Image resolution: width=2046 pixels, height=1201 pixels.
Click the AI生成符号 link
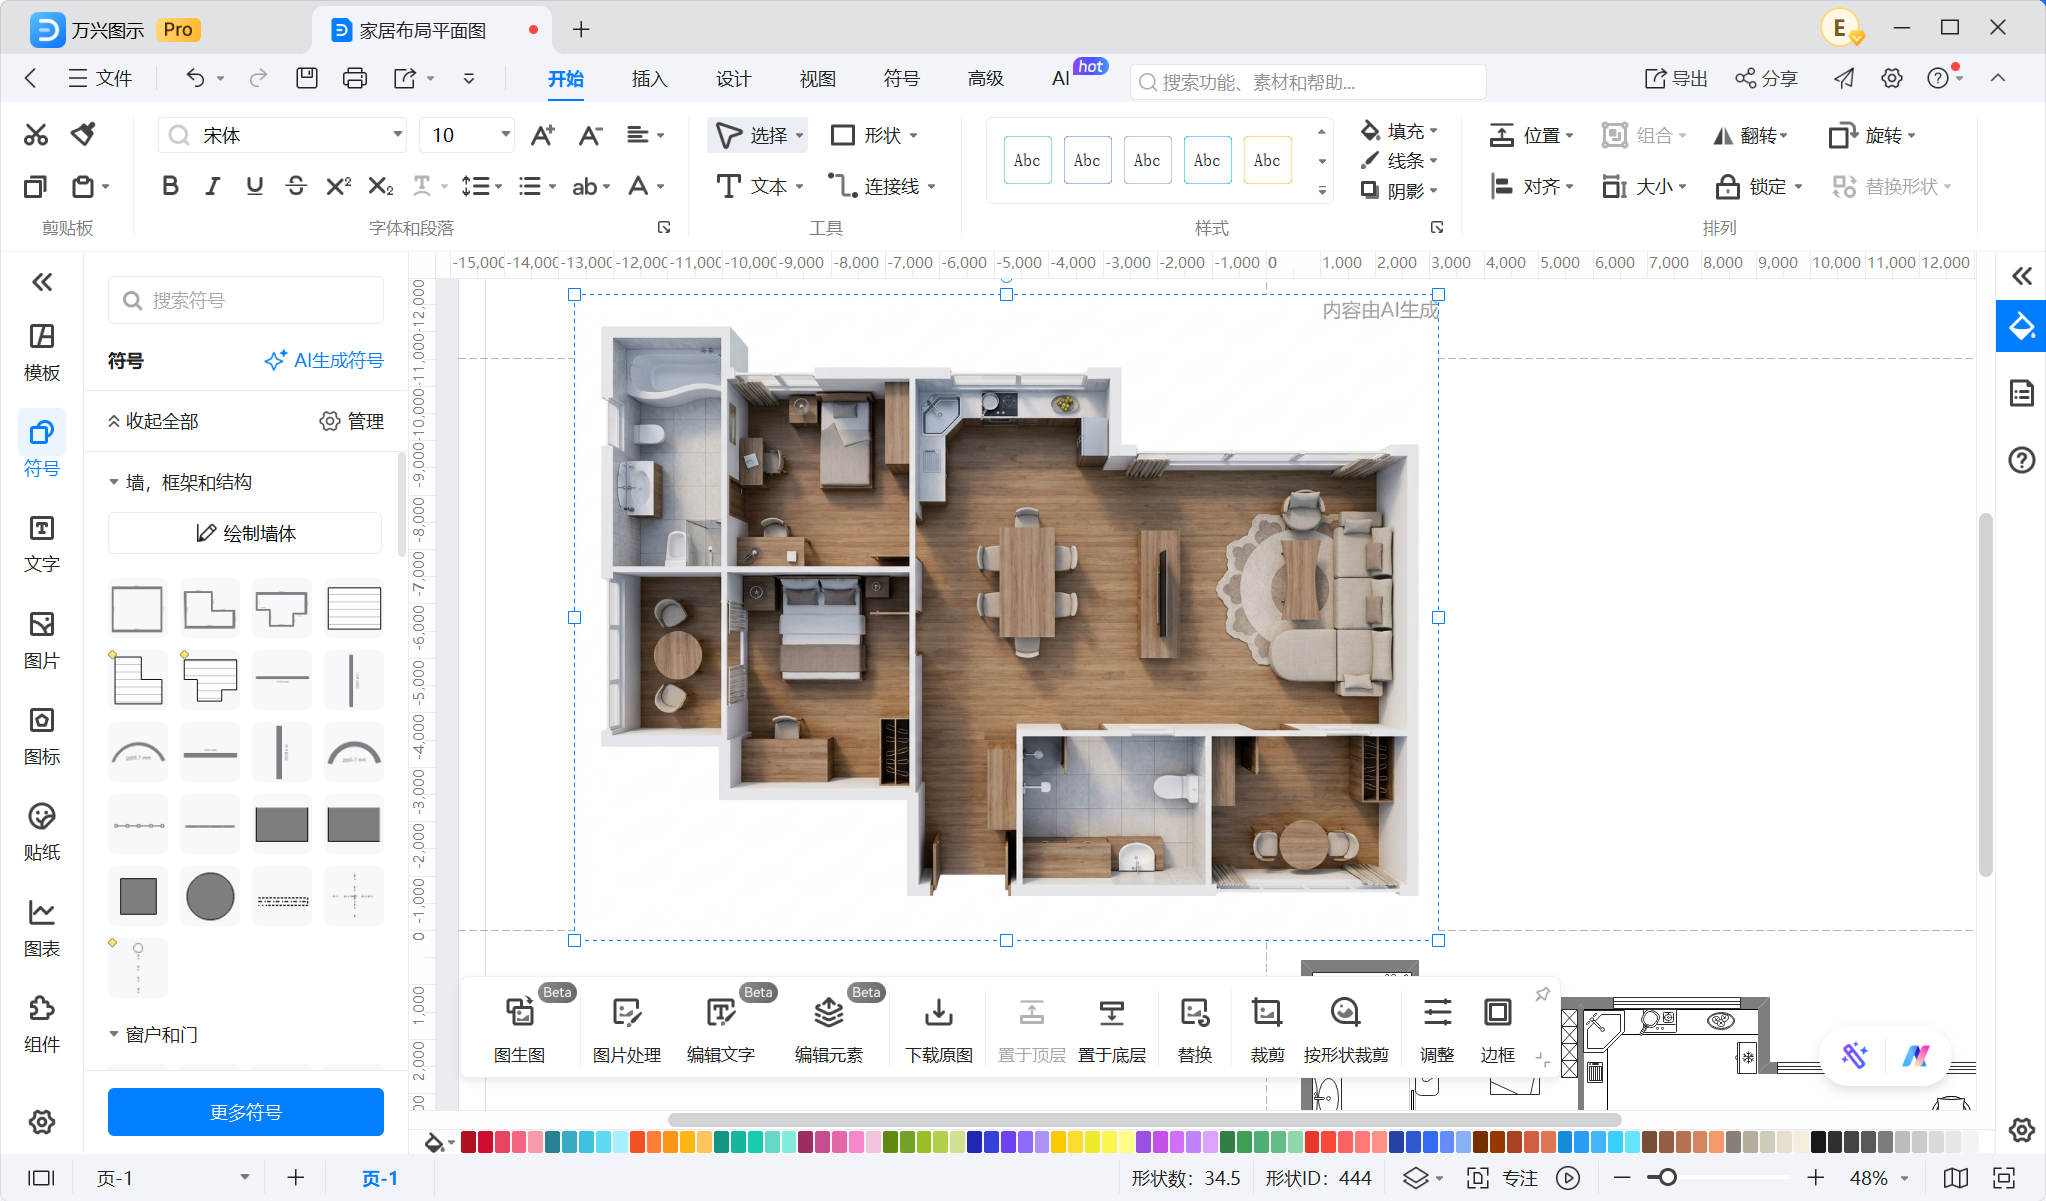[x=324, y=360]
